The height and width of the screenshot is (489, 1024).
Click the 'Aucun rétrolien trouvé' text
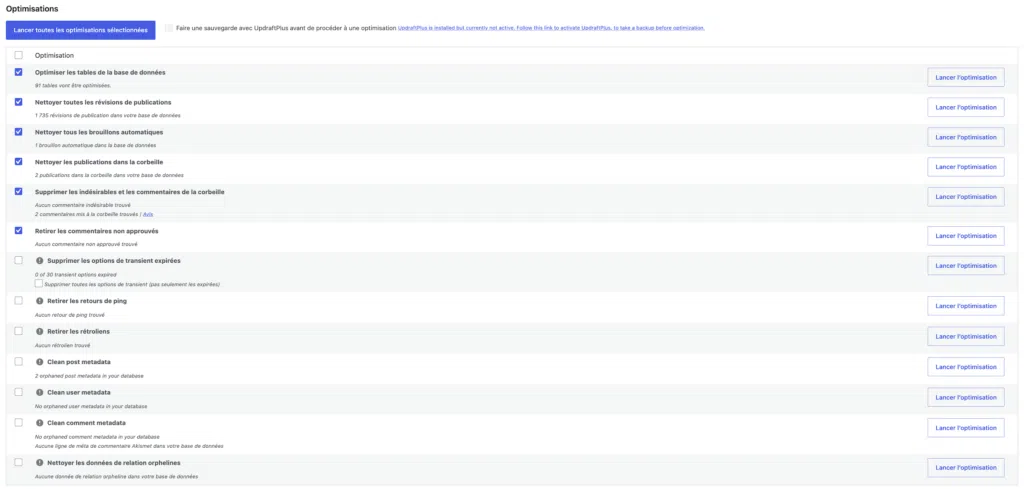[62, 345]
